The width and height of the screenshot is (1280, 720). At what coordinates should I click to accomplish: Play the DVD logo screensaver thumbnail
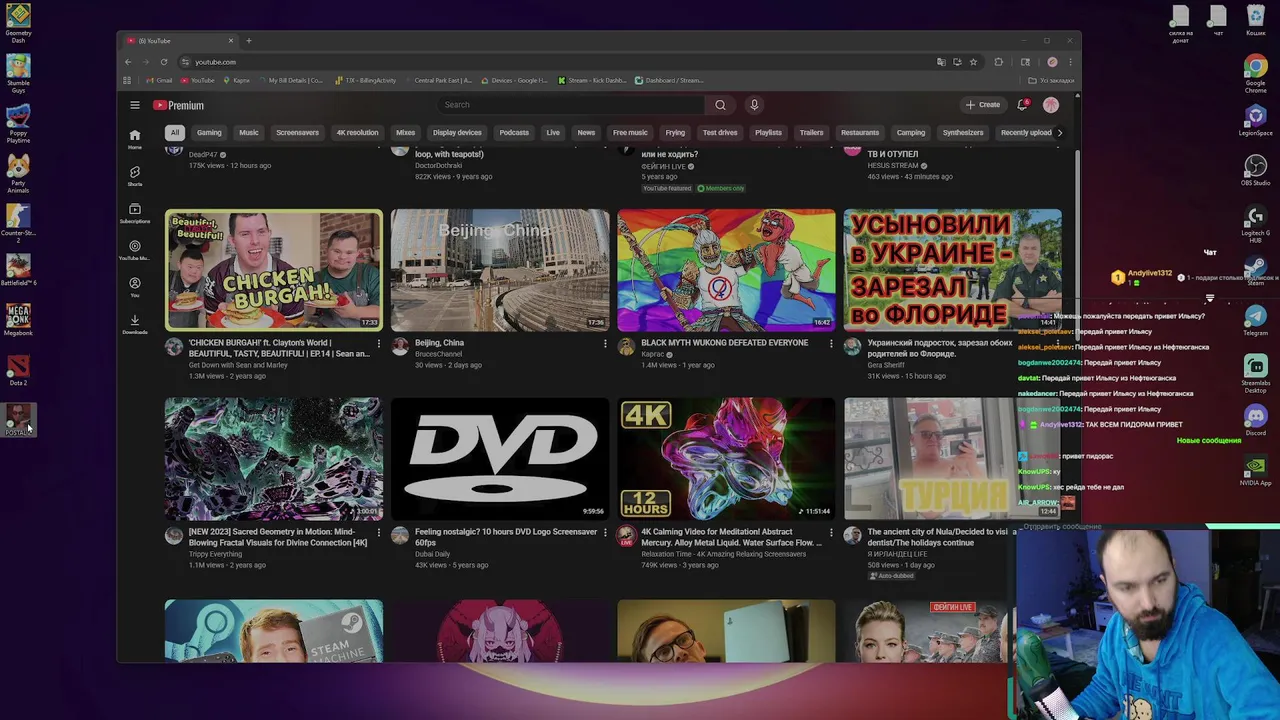500,459
